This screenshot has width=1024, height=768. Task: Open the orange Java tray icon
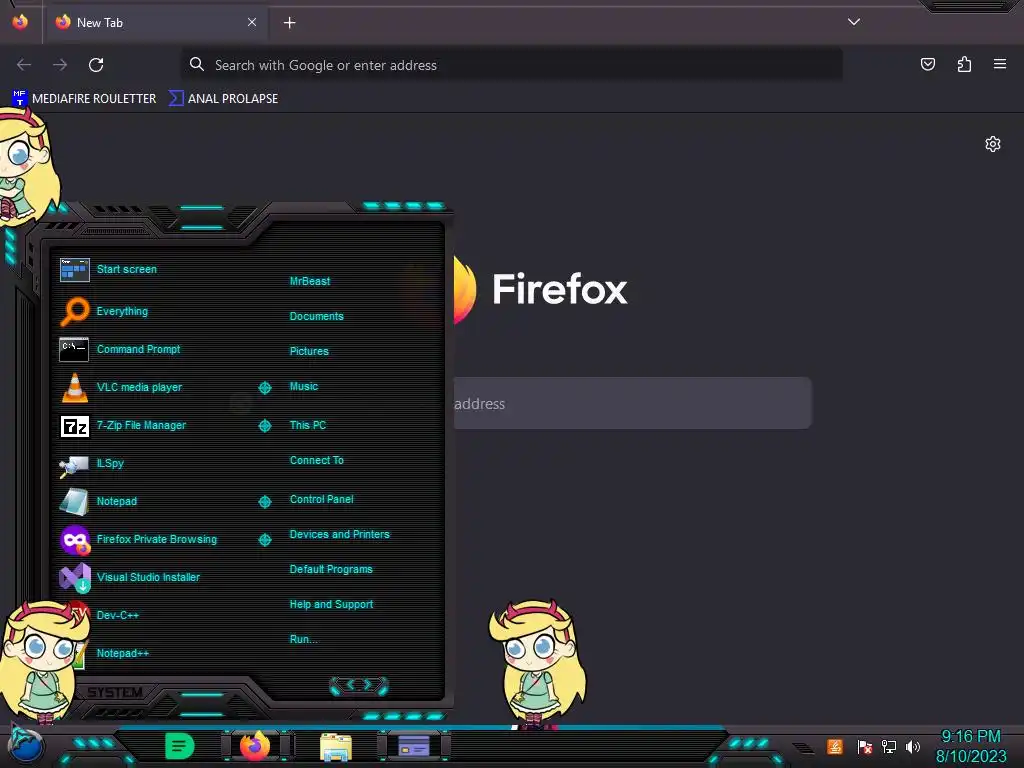click(835, 746)
